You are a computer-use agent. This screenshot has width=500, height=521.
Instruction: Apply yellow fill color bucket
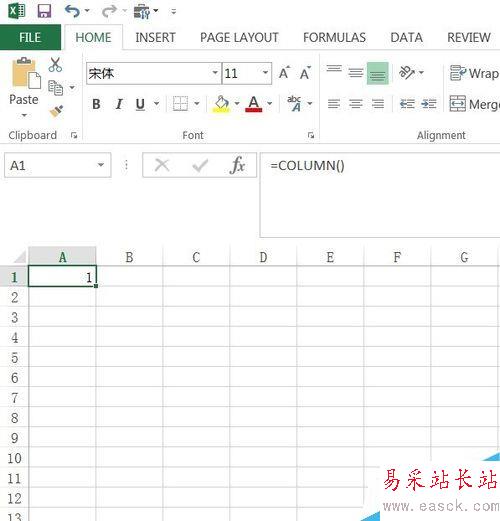click(x=221, y=104)
